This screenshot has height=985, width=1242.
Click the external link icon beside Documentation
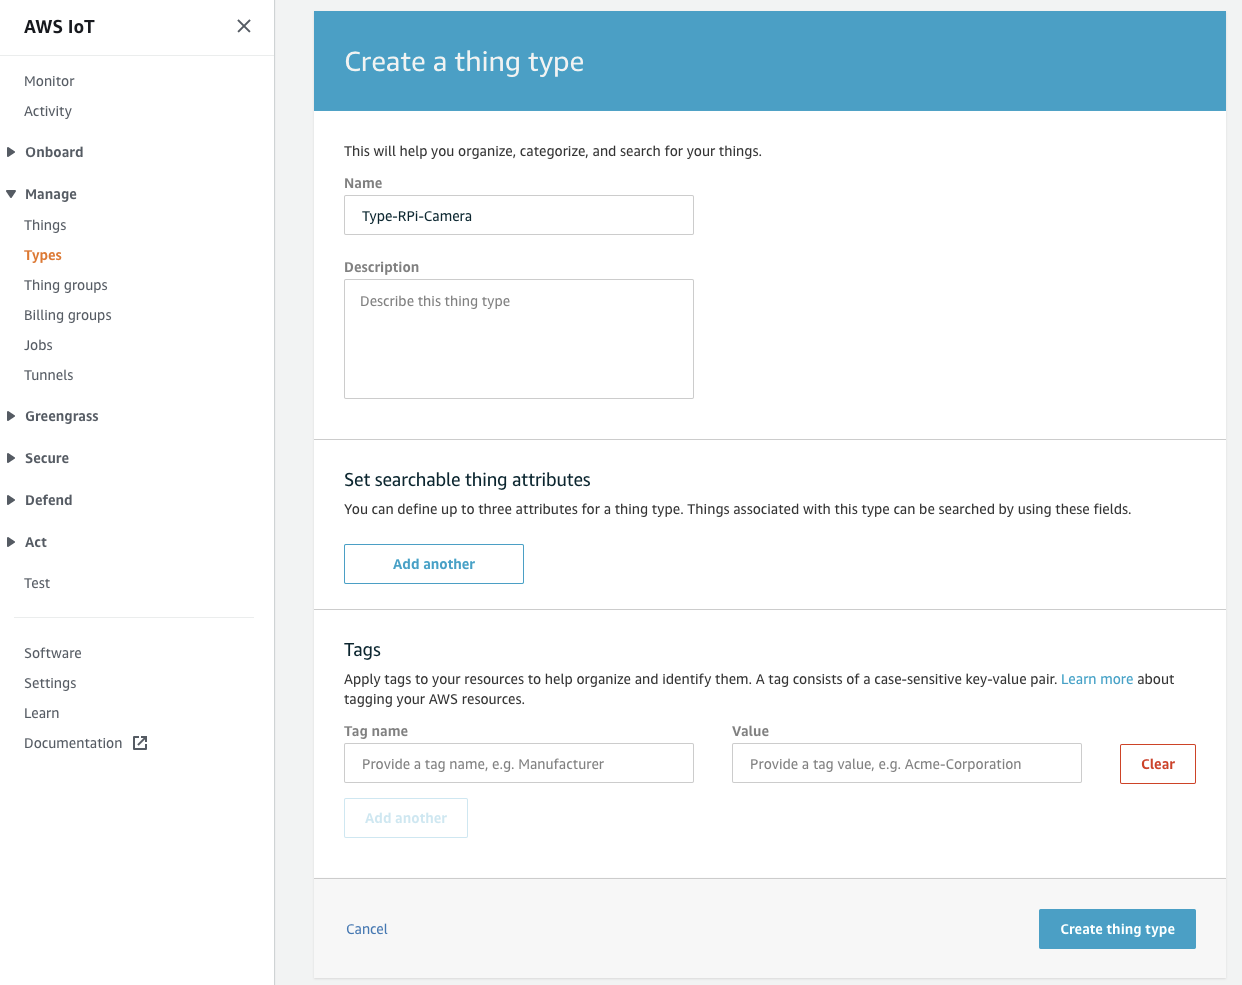[140, 743]
